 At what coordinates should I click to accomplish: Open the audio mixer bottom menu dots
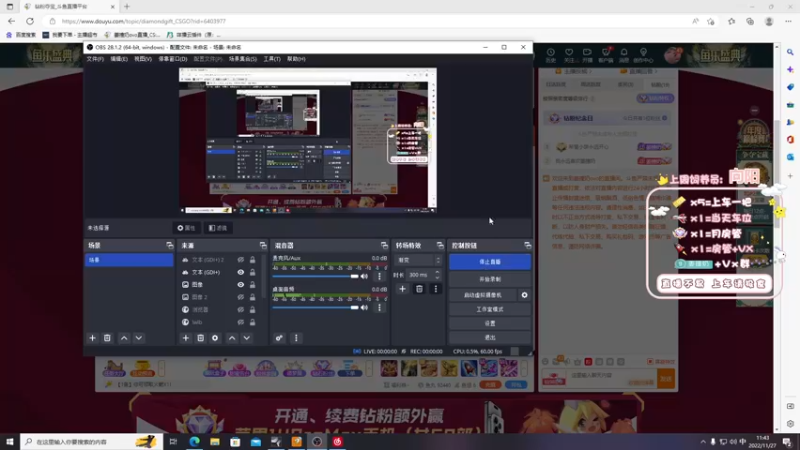(296, 338)
